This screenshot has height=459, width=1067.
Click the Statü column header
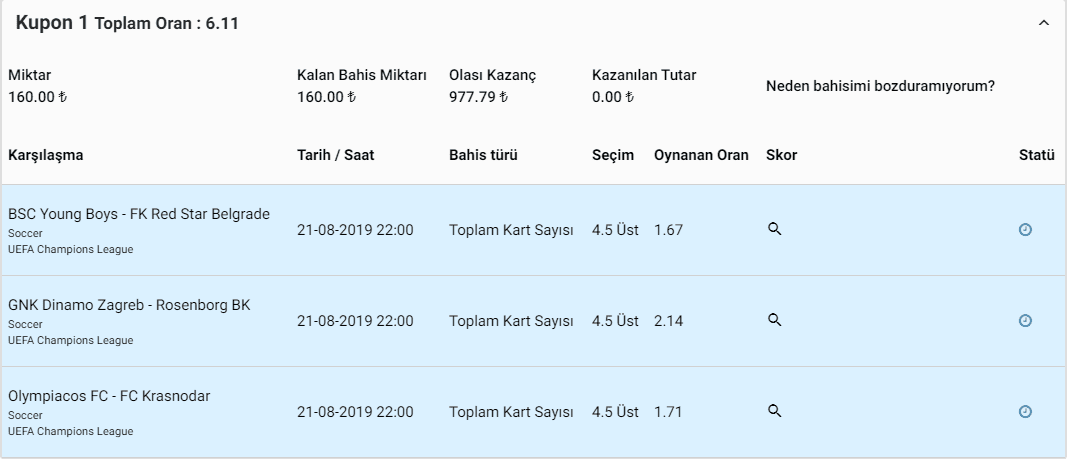pos(1036,155)
